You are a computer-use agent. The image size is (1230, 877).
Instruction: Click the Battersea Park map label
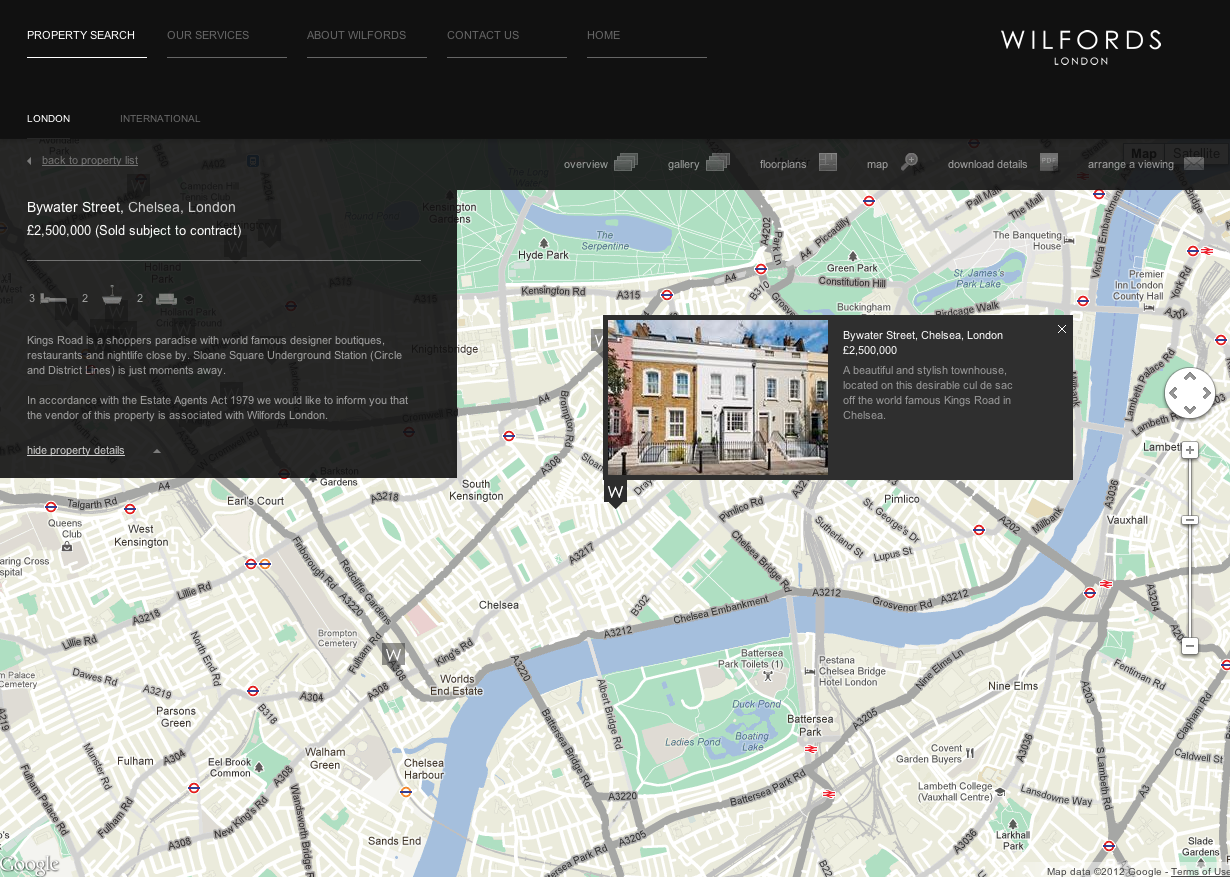[x=810, y=725]
